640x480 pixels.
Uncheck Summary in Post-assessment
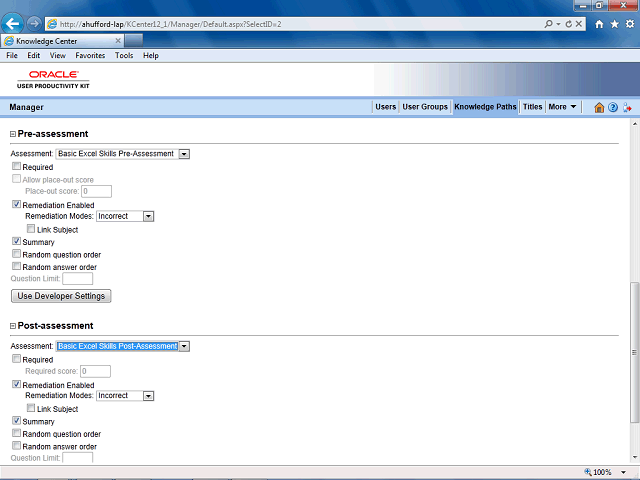tap(16, 420)
